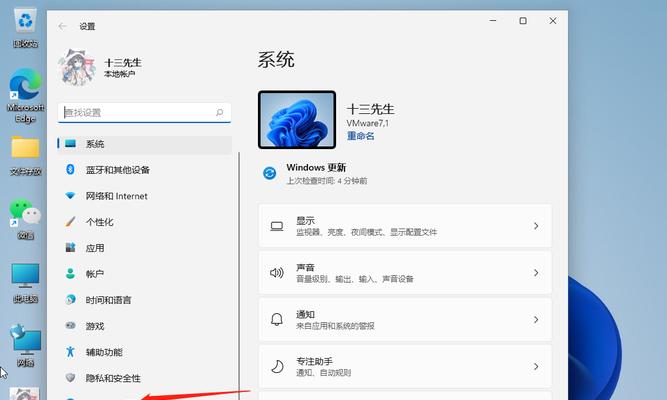
Task: Select the Recycle Bin desktop icon
Action: [x=26, y=28]
